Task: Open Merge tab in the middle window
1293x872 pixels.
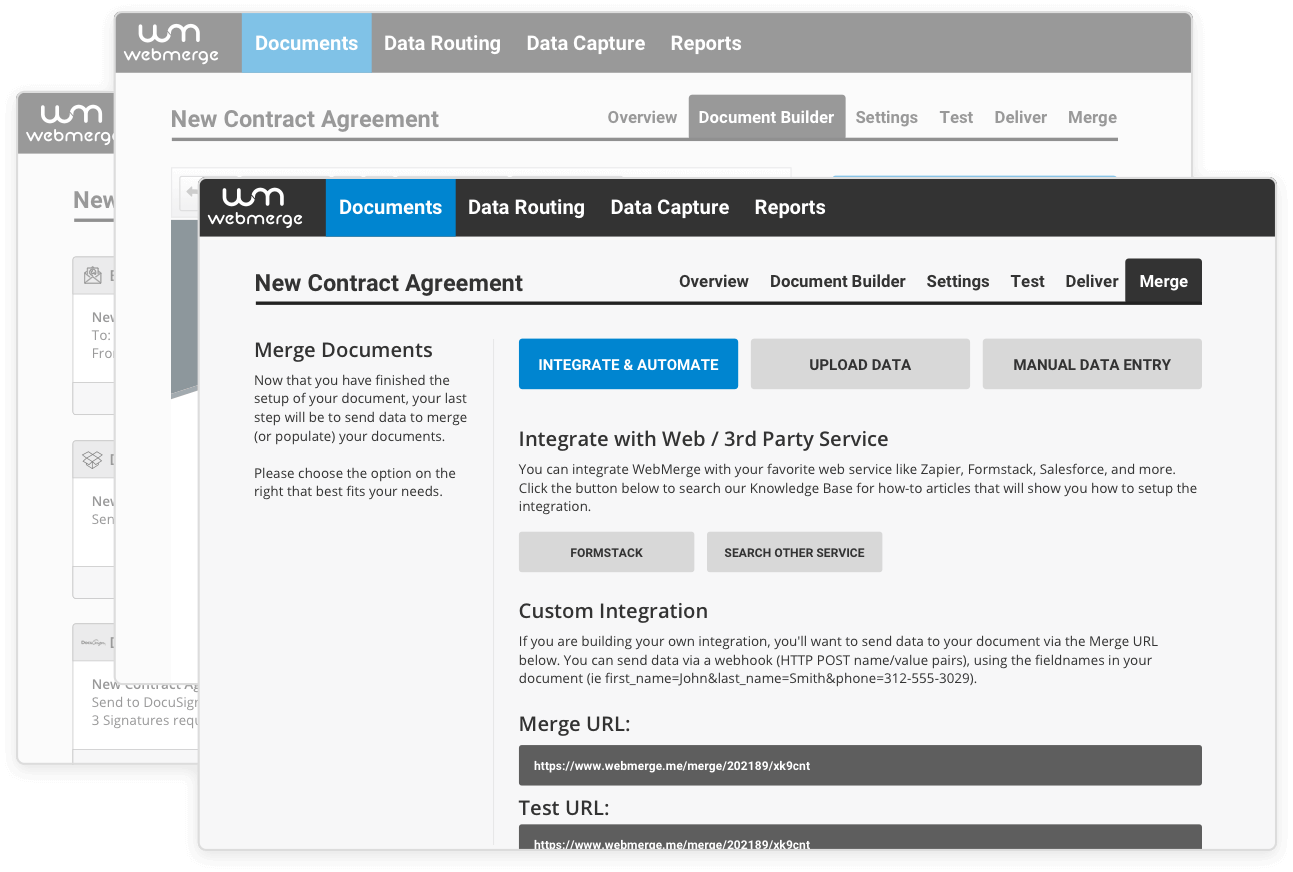Action: (x=1092, y=117)
